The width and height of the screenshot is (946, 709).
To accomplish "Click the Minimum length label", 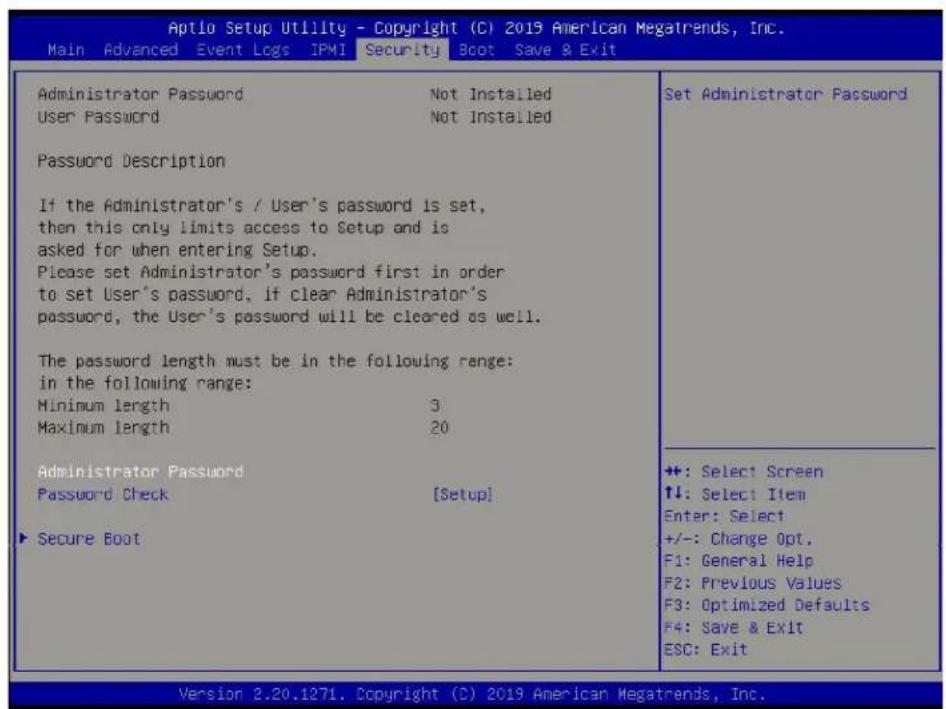I will coord(103,405).
